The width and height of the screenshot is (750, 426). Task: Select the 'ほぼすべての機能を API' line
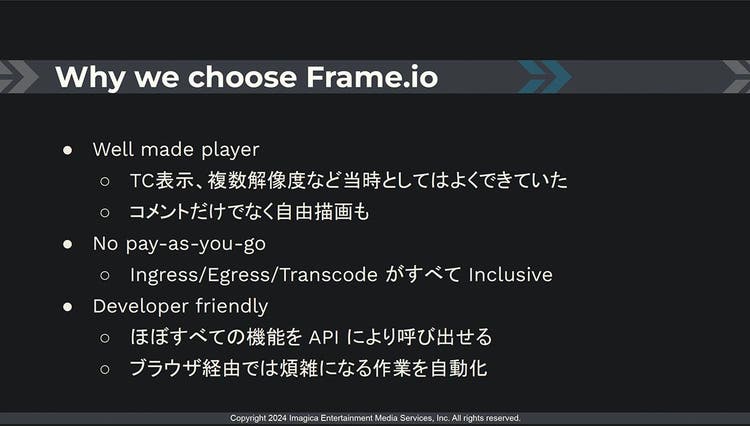[311, 337]
